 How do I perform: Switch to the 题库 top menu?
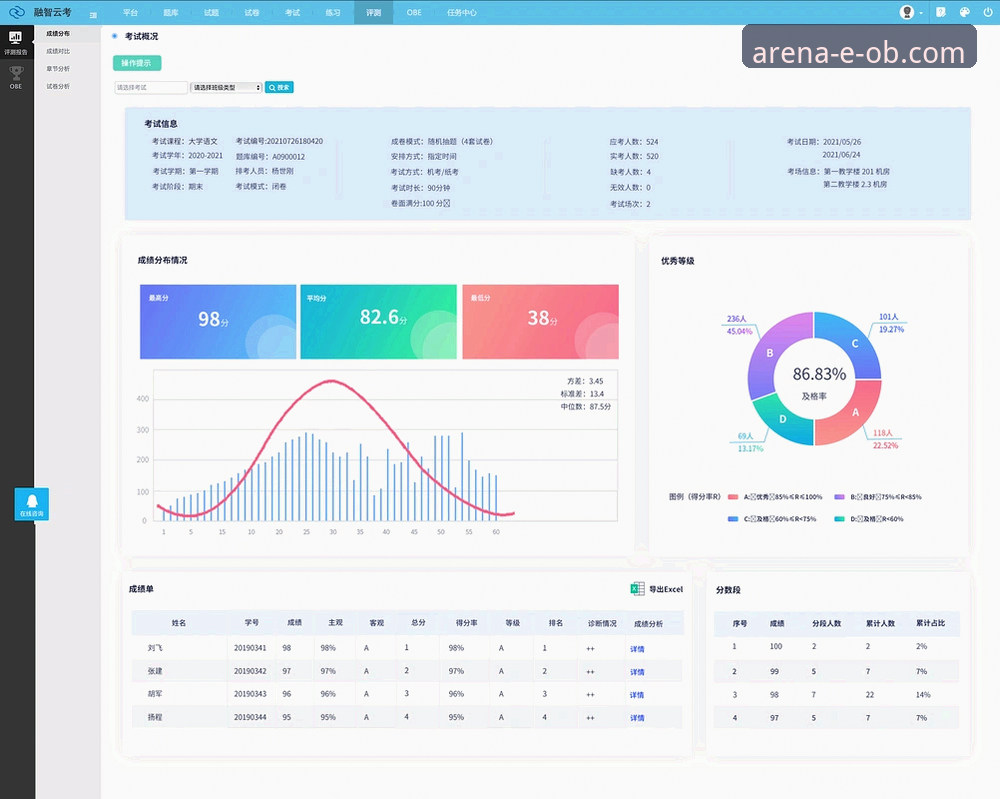[x=171, y=13]
